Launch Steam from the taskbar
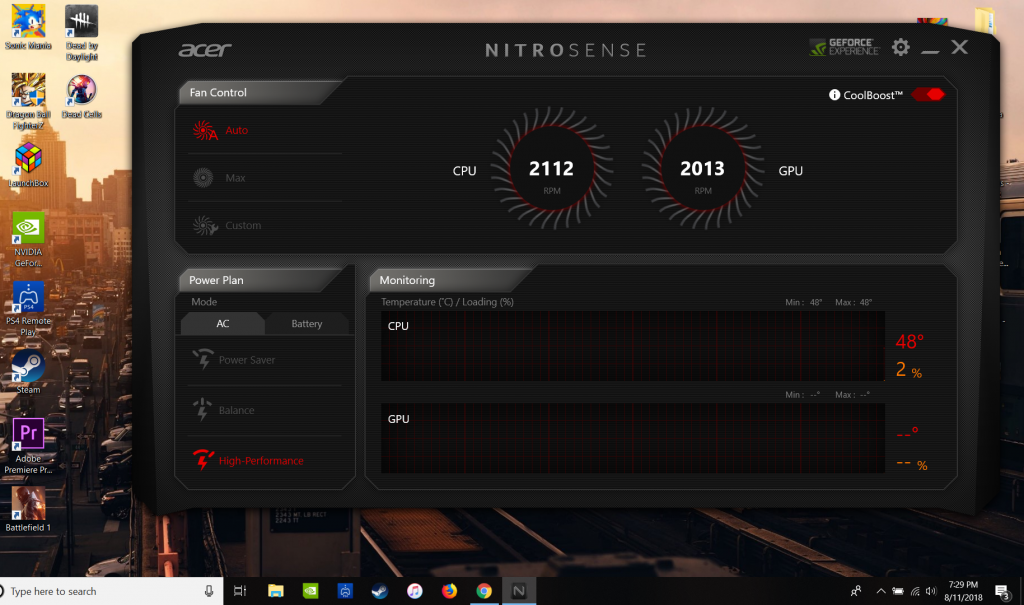Viewport: 1024px width, 605px height. click(380, 590)
